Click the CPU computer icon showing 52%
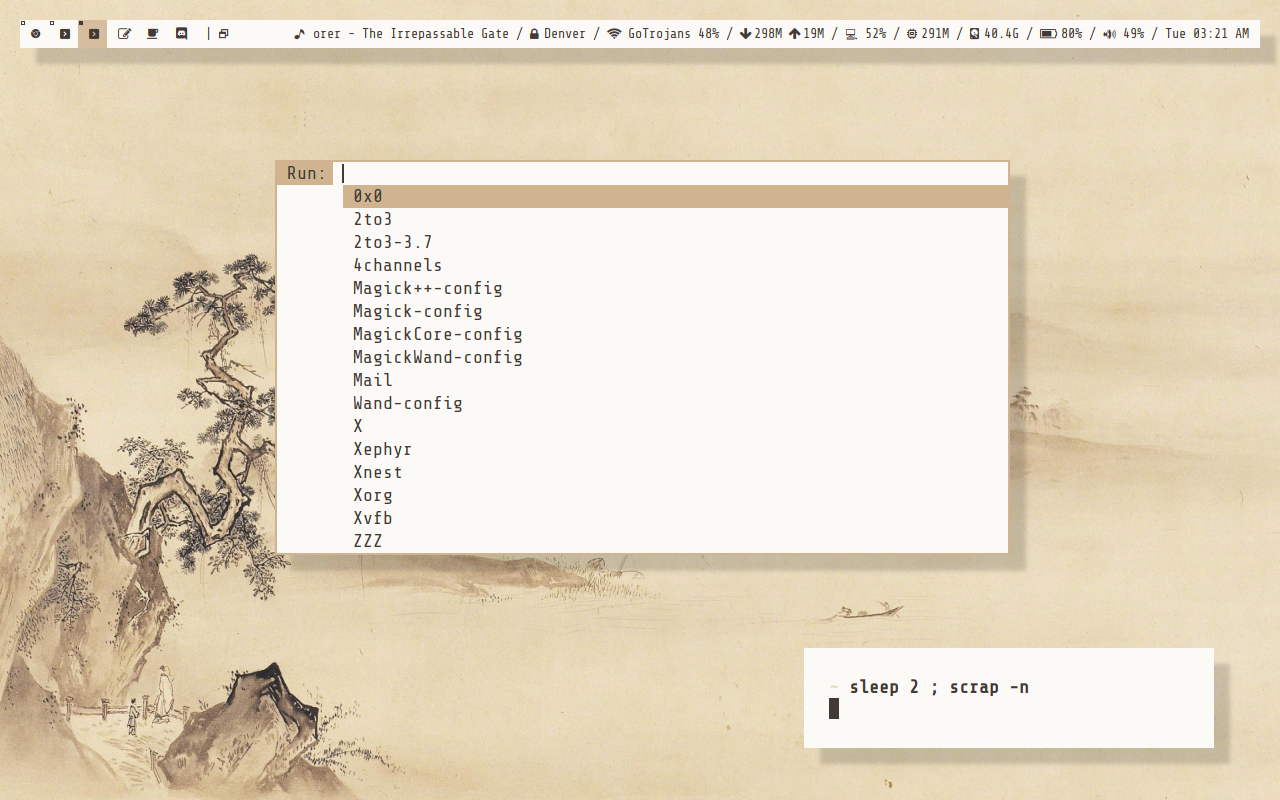This screenshot has width=1280, height=800. tap(851, 34)
